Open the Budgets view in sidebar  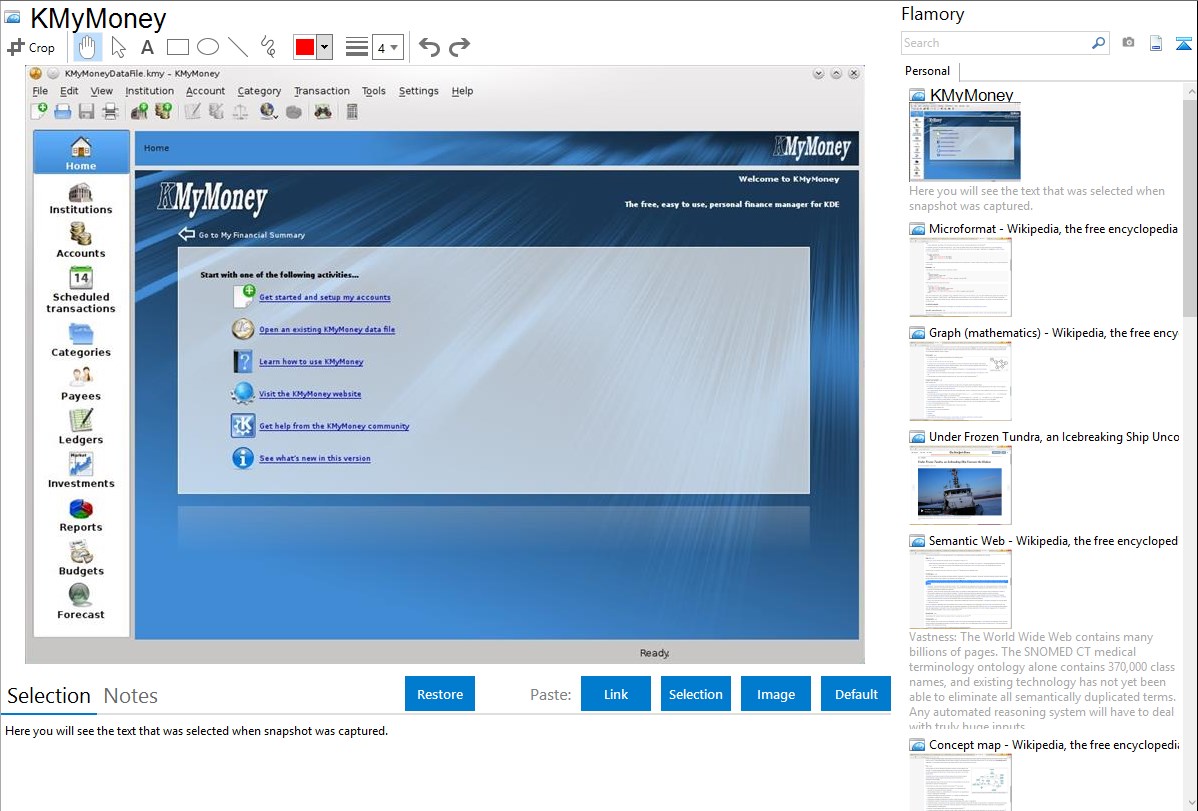(x=81, y=559)
